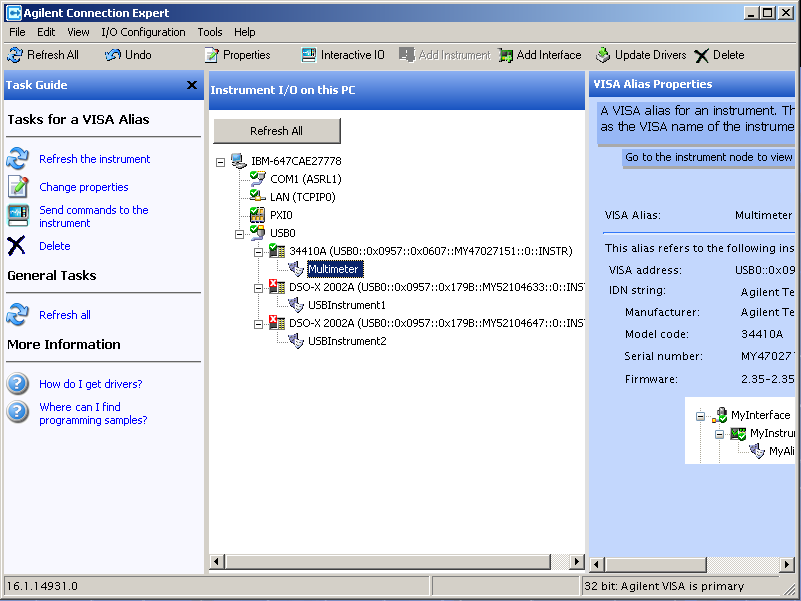
Task: Click Send commands to the instrument link
Action: (94, 216)
